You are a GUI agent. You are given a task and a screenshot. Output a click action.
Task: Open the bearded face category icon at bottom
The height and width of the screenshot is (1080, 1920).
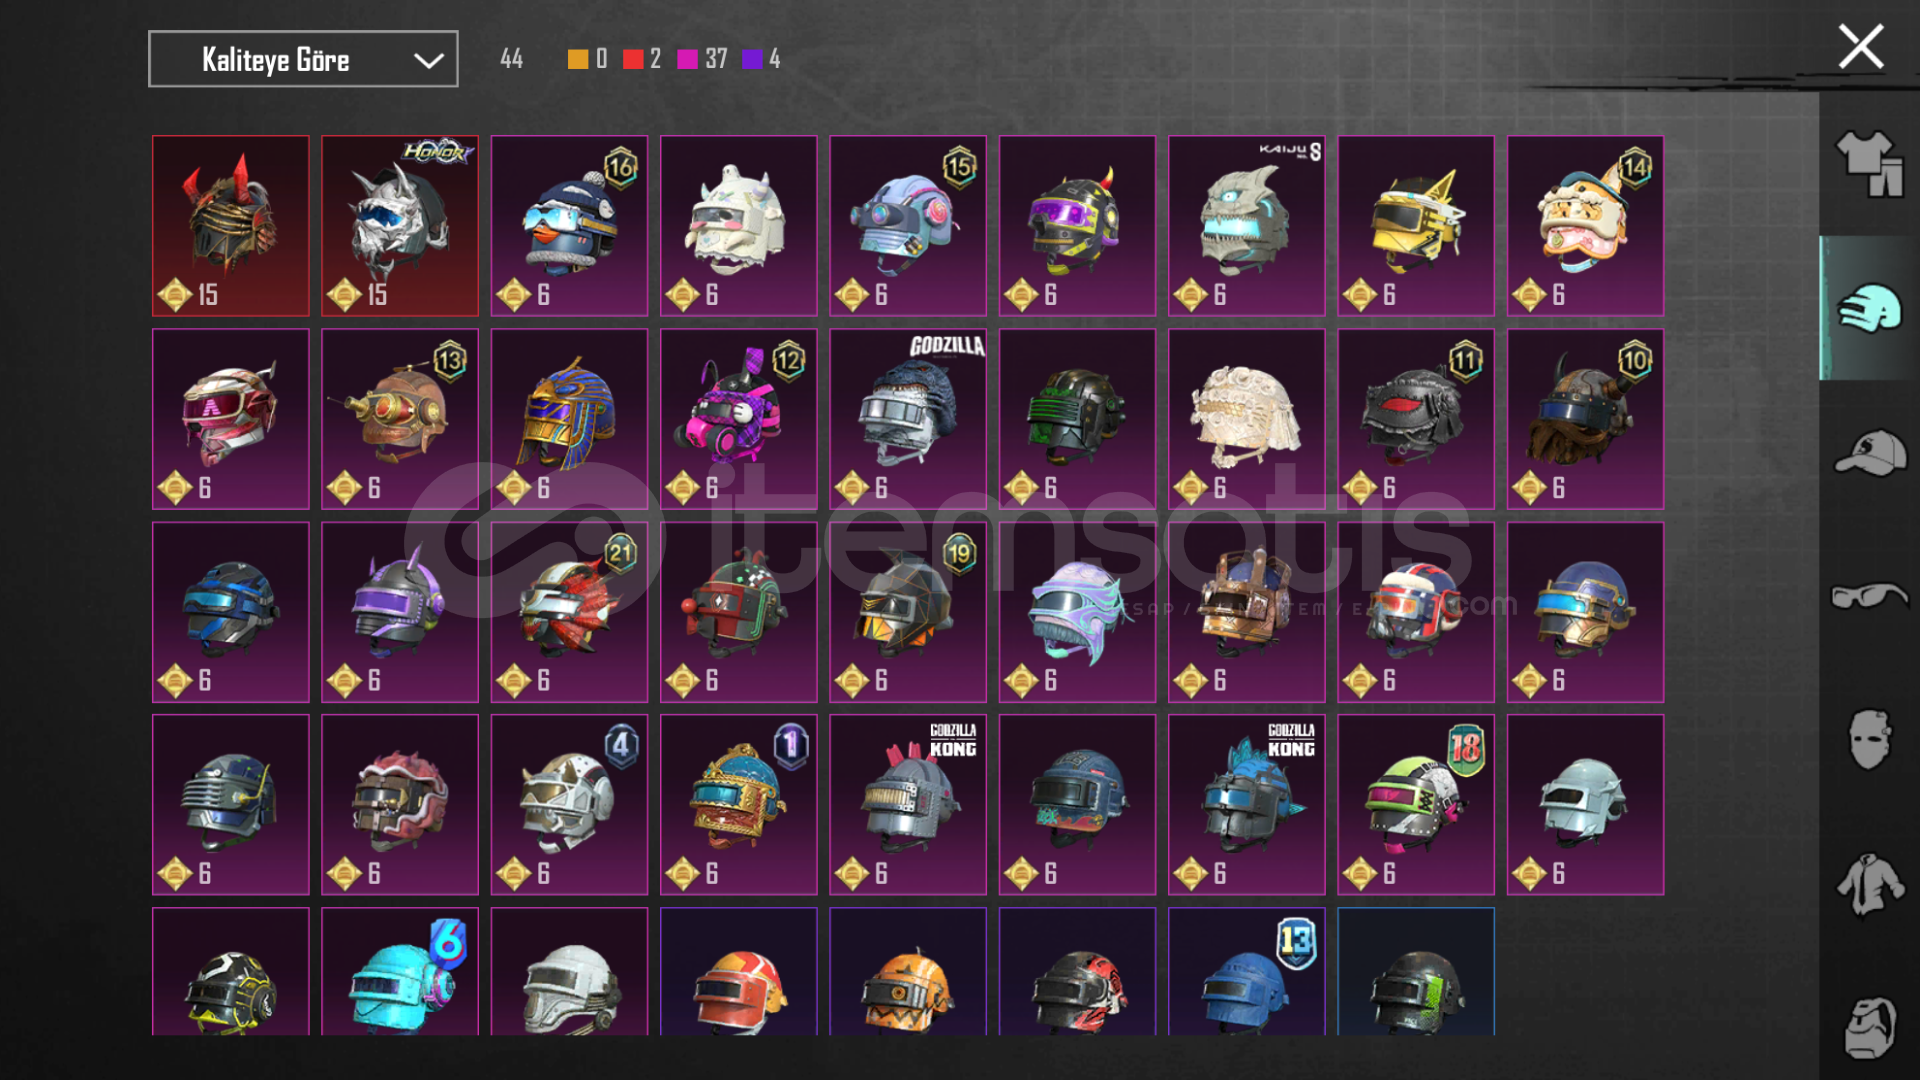pyautogui.click(x=1868, y=1028)
